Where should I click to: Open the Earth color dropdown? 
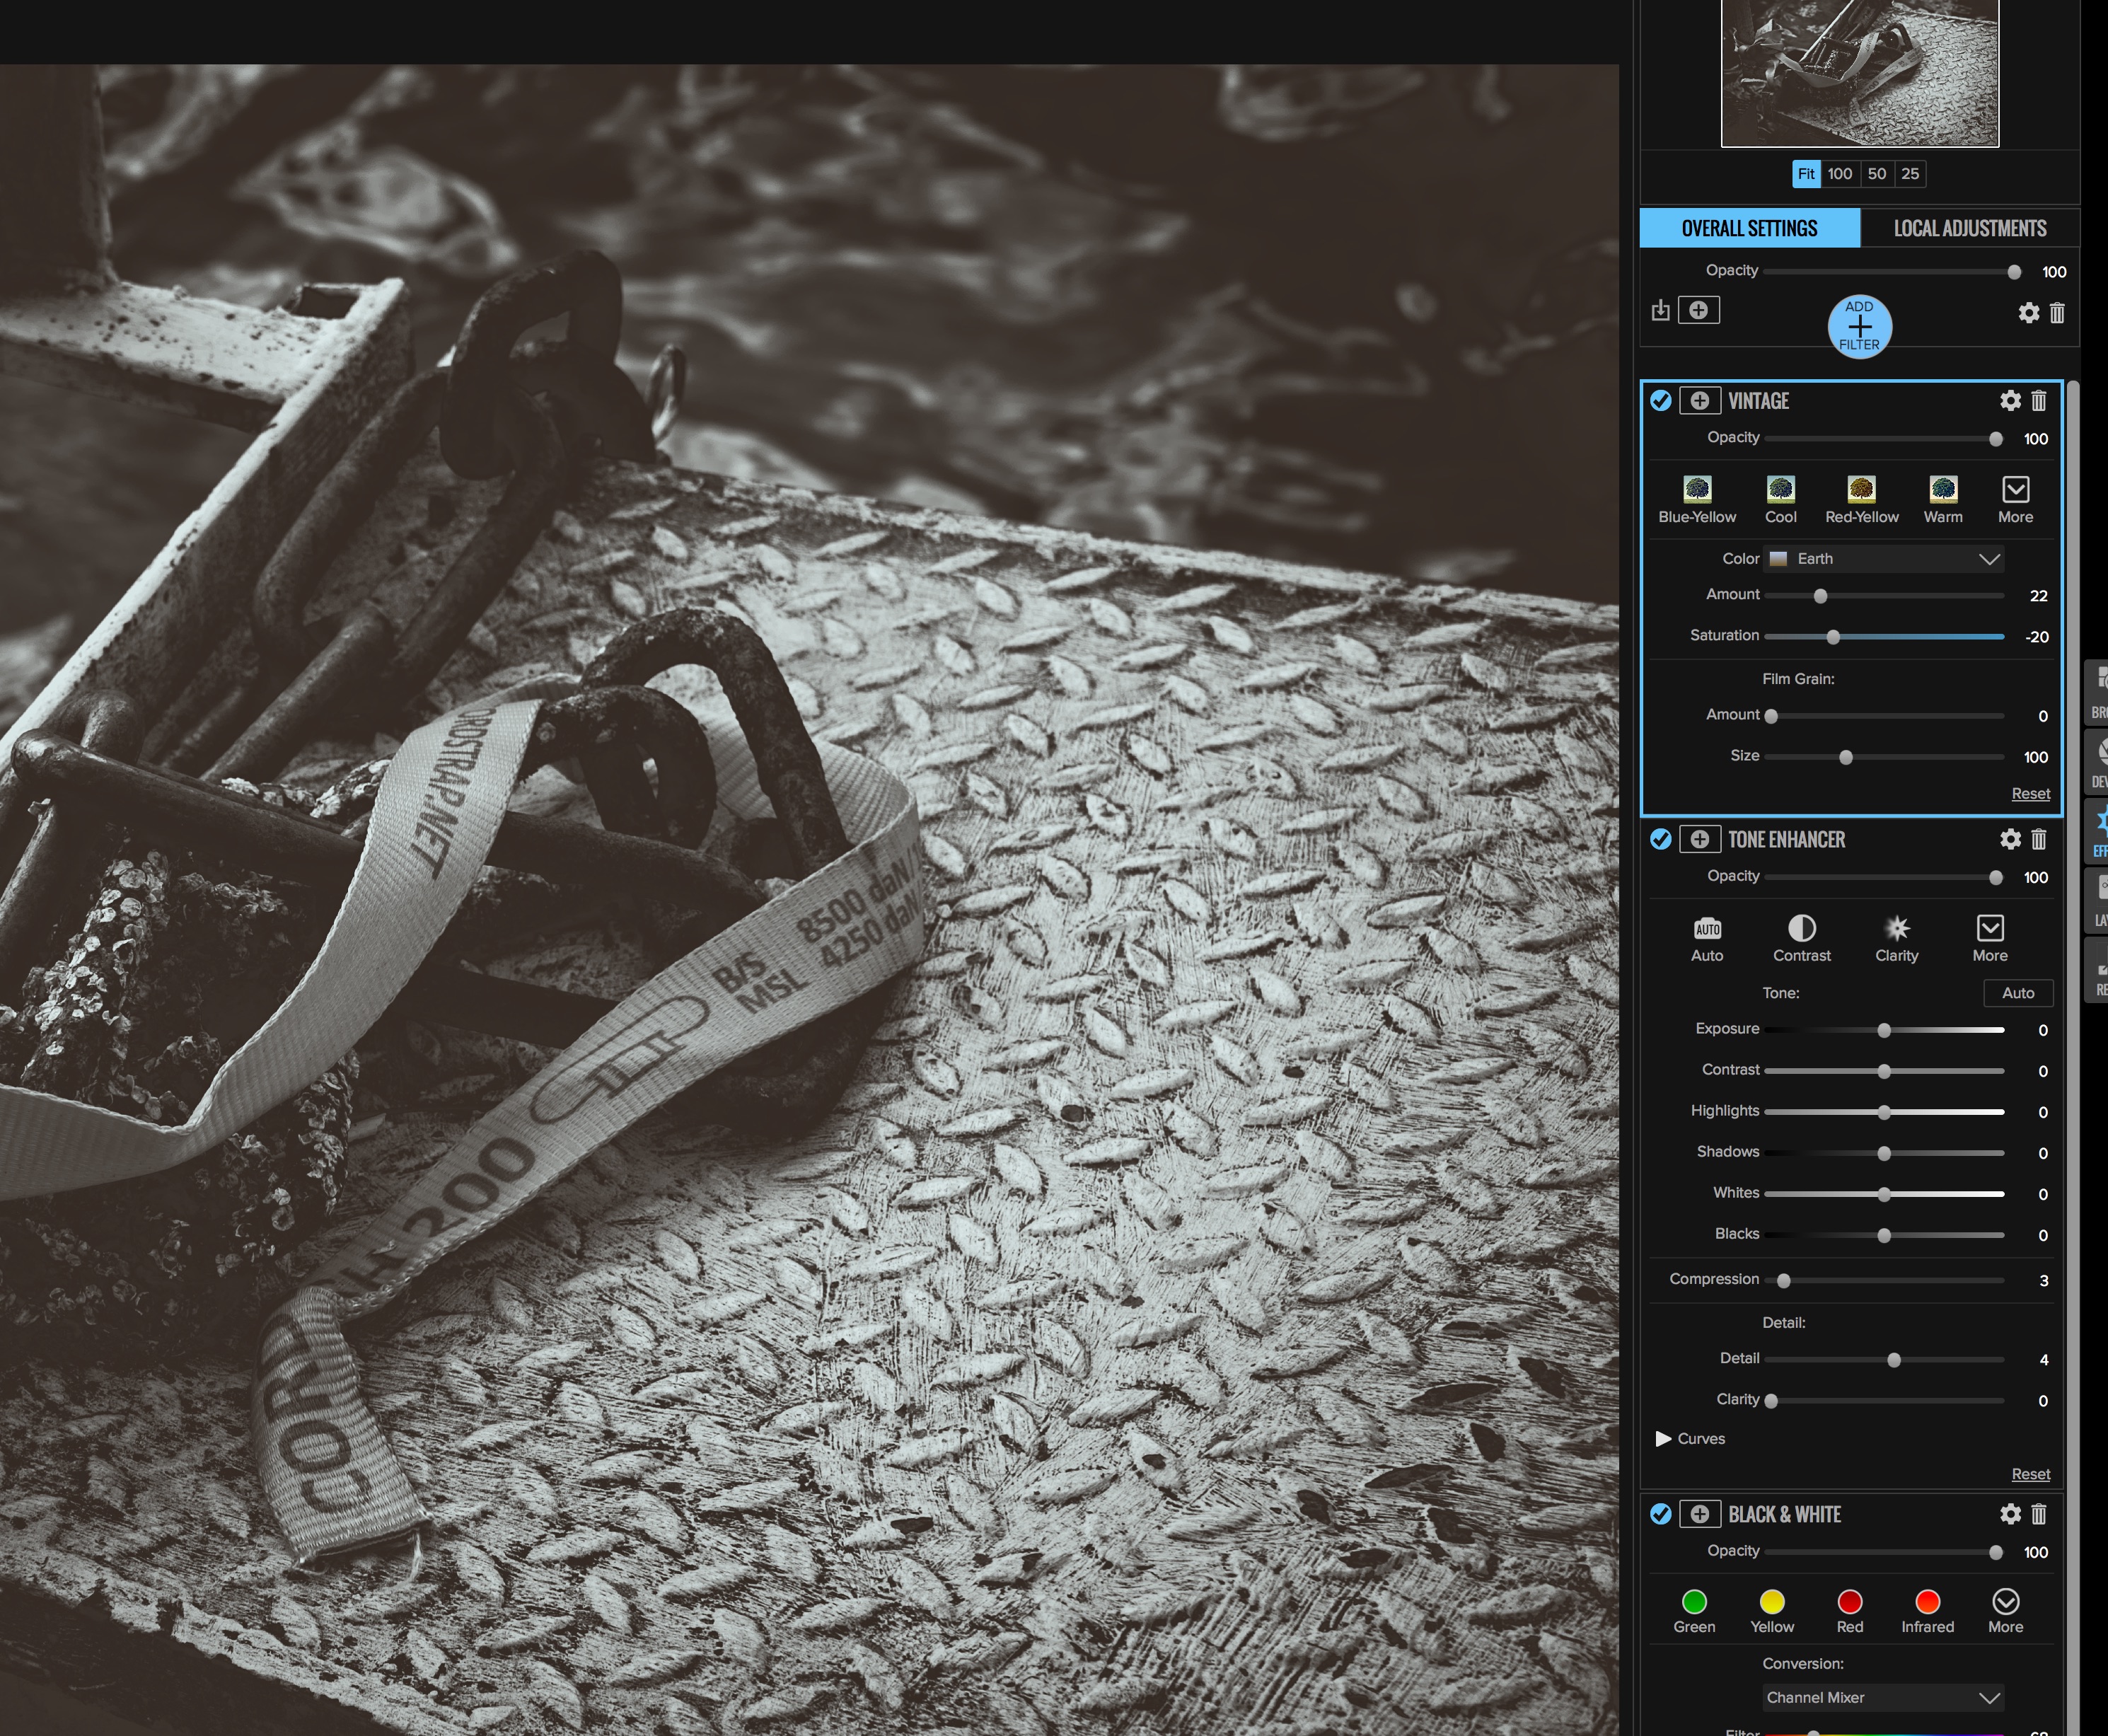pos(1884,559)
